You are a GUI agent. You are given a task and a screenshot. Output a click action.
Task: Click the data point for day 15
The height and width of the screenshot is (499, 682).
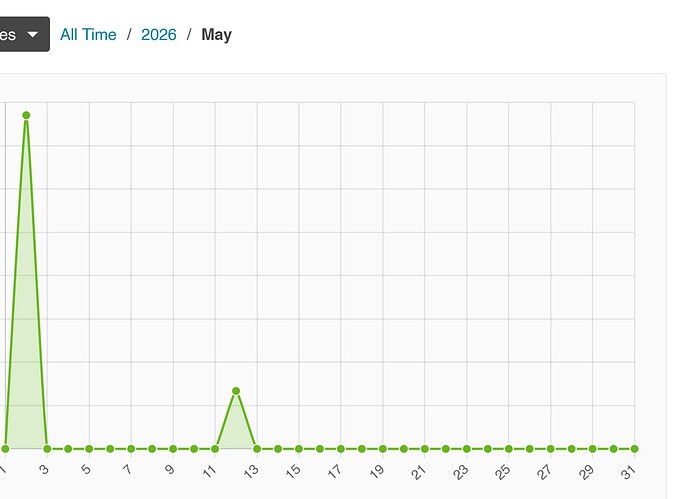pyautogui.click(x=299, y=449)
